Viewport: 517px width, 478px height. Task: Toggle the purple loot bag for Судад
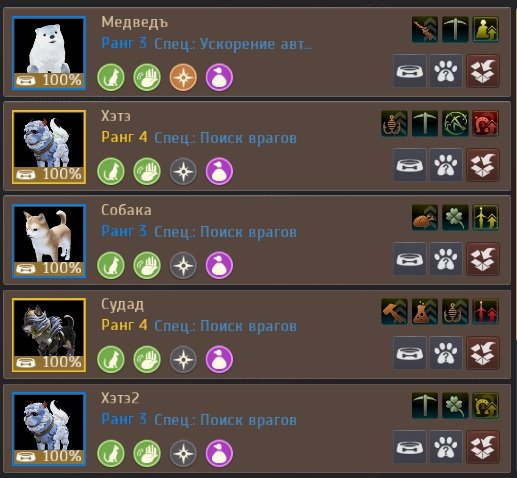[x=219, y=359]
